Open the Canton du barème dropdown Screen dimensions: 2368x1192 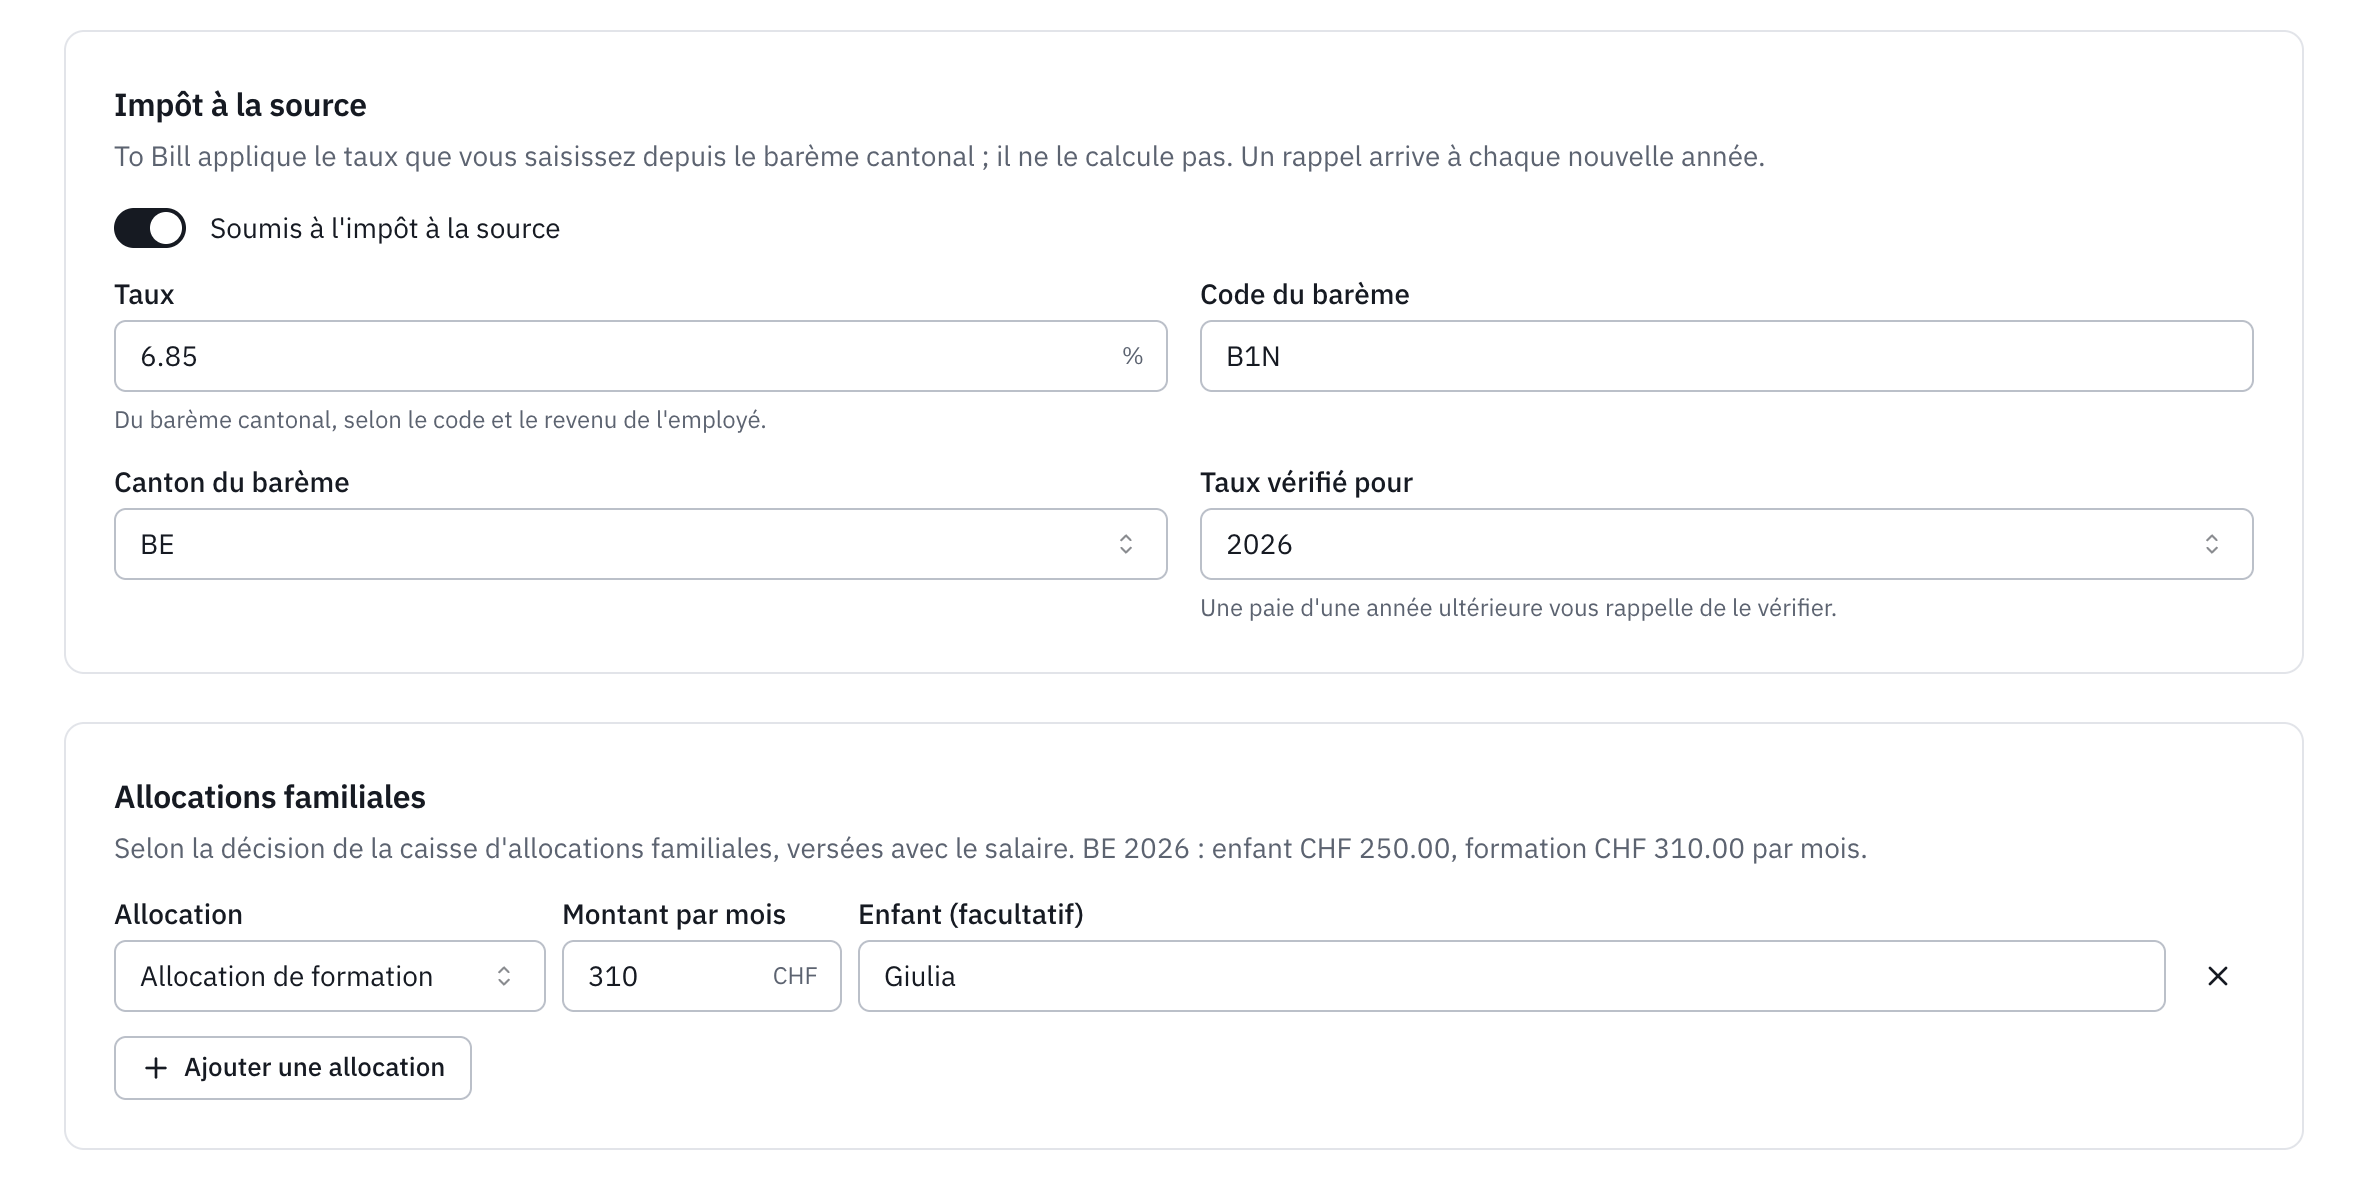tap(640, 544)
